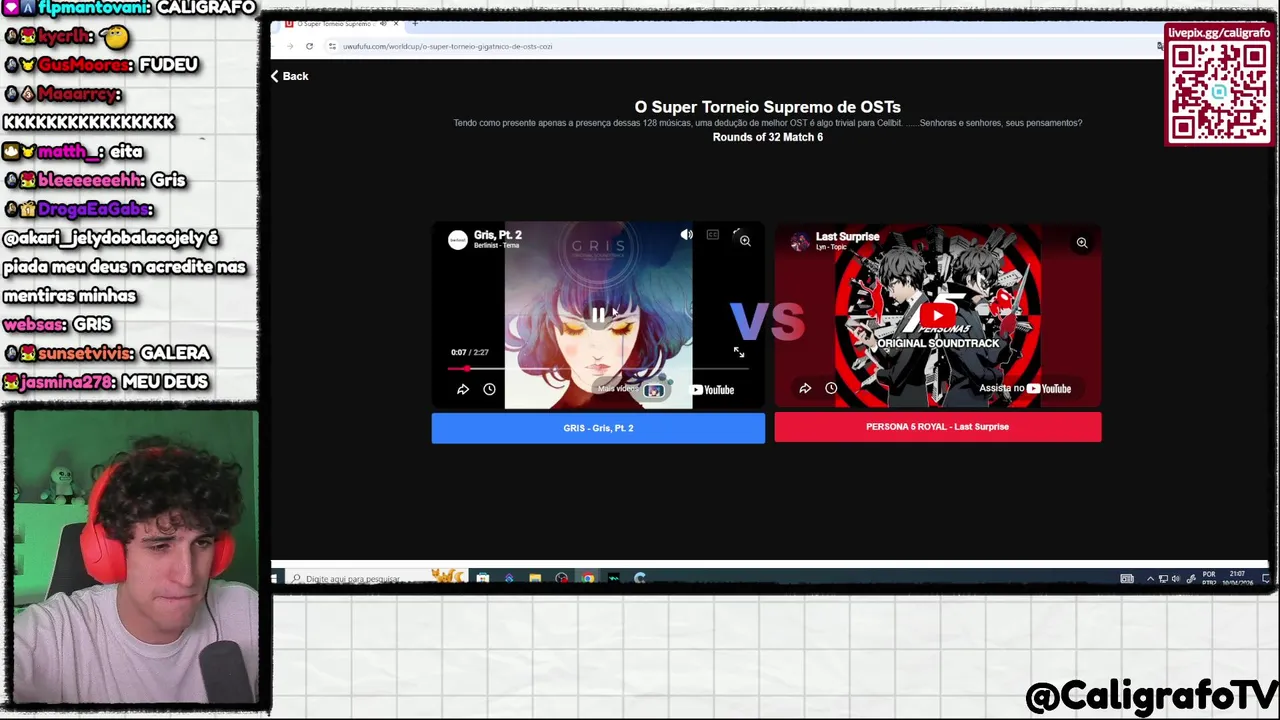Toggle captions on the Gris video
The image size is (1280, 720).
pos(712,235)
